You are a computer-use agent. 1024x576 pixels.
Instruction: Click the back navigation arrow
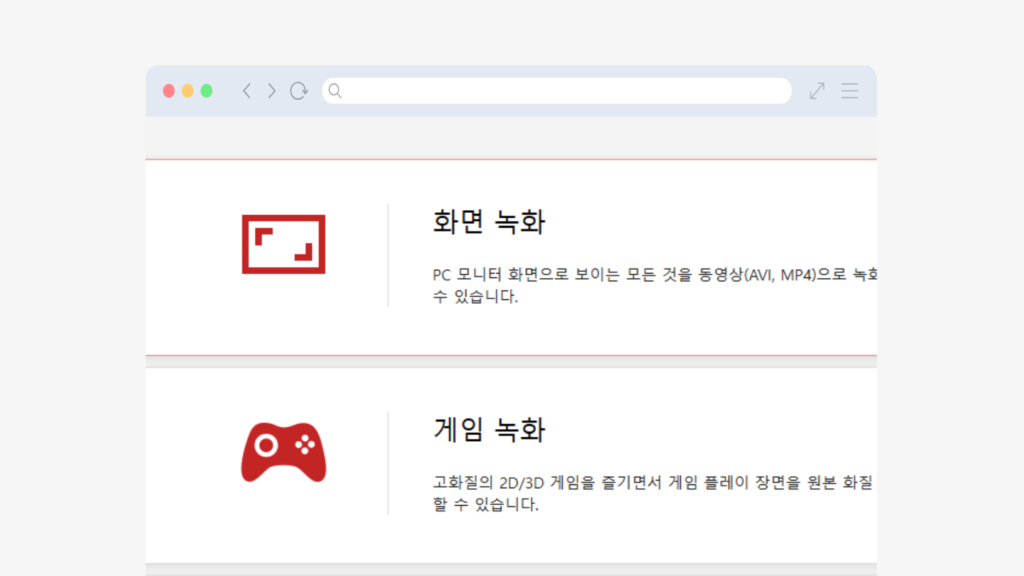(x=246, y=90)
